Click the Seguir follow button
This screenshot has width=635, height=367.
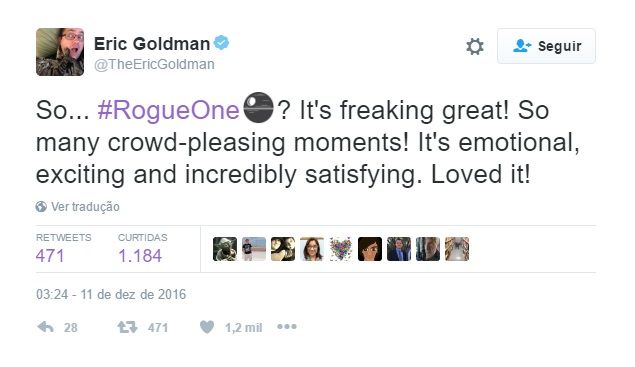[x=546, y=46]
